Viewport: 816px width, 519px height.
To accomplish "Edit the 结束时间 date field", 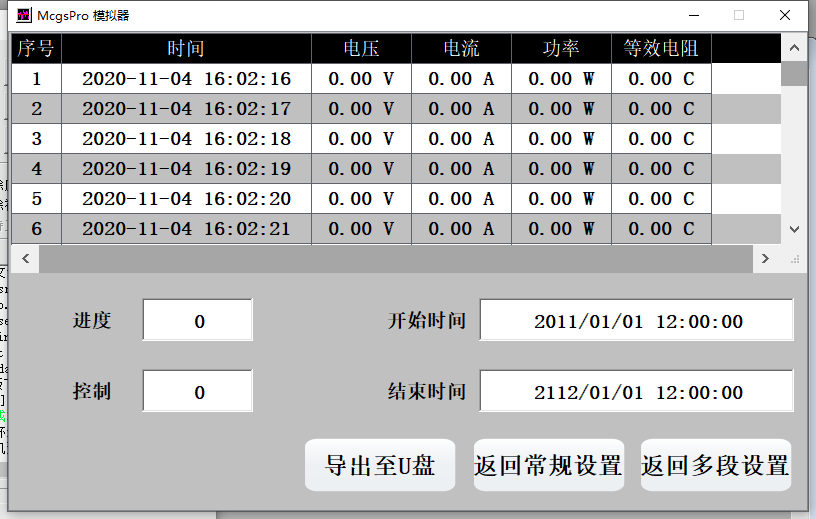I will coord(637,392).
